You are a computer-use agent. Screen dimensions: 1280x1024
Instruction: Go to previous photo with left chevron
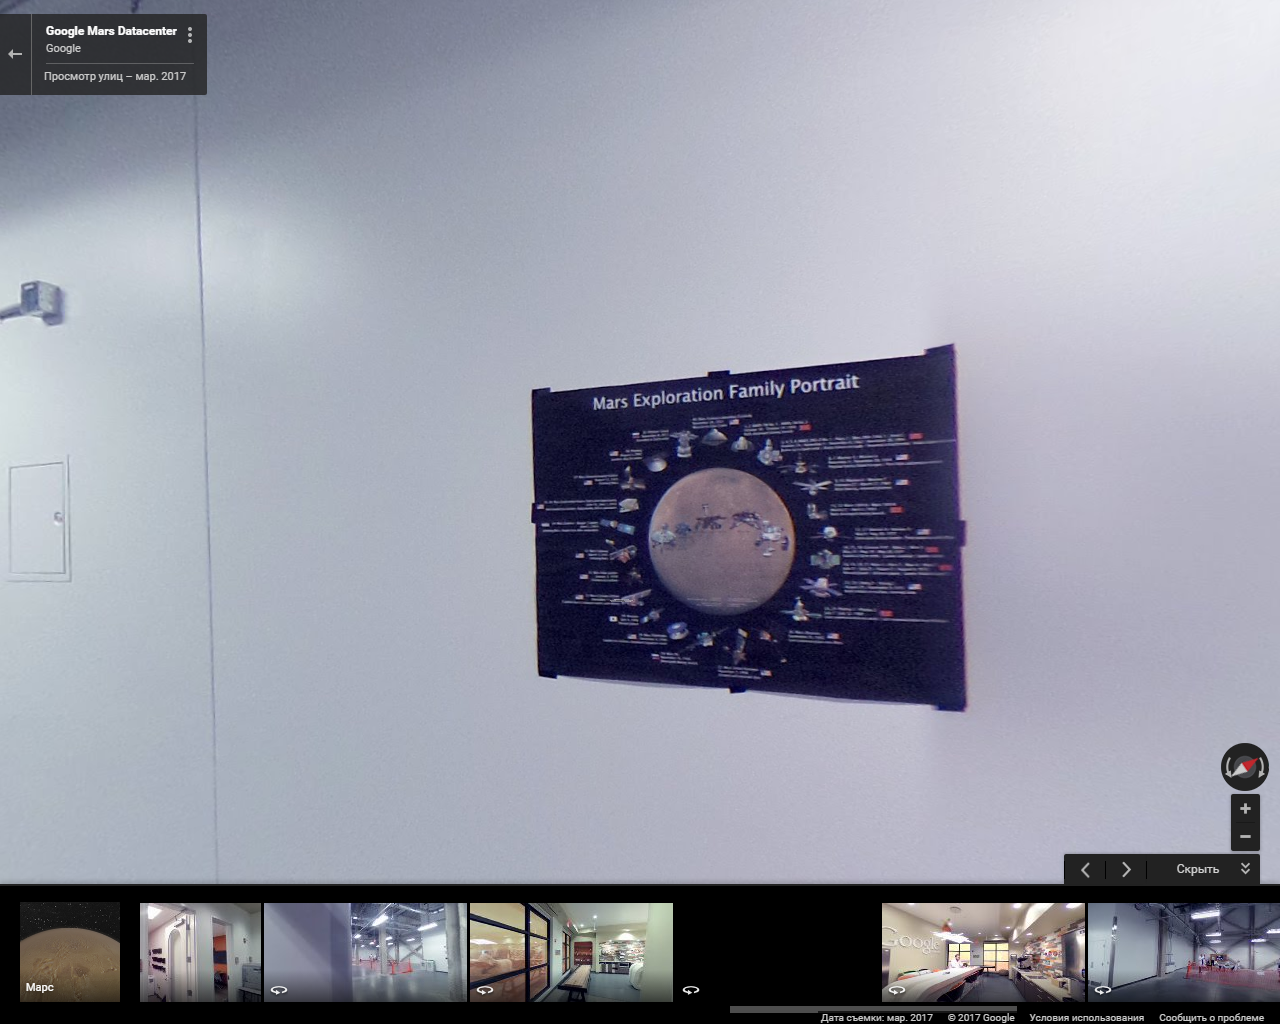1086,869
